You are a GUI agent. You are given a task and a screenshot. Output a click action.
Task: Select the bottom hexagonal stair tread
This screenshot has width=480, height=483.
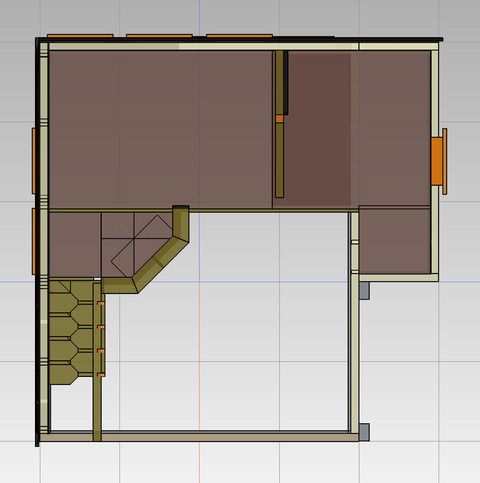[x=63, y=374]
